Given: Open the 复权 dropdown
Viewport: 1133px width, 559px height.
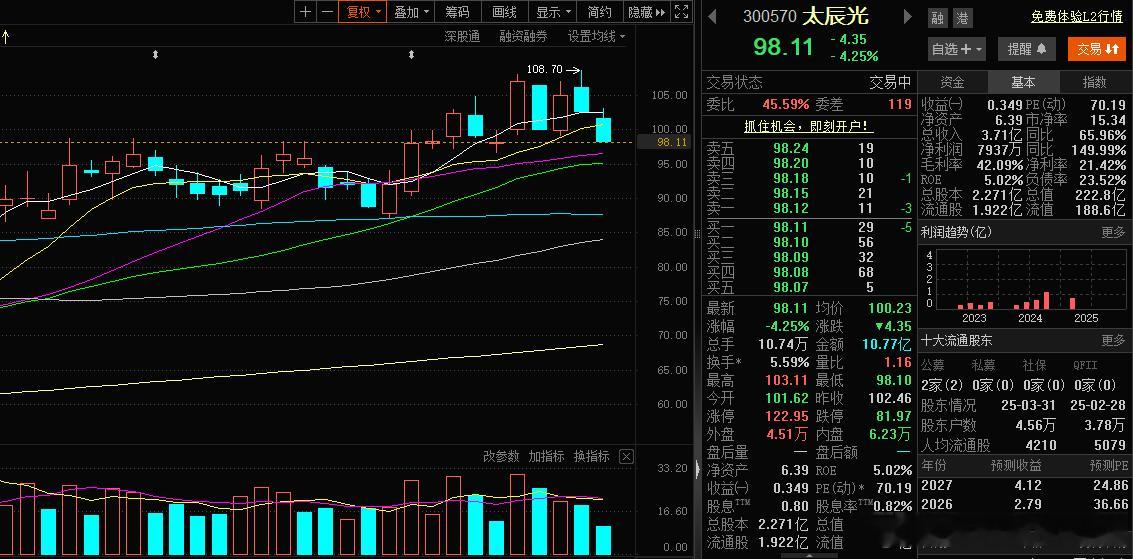Looking at the screenshot, I should [x=363, y=12].
